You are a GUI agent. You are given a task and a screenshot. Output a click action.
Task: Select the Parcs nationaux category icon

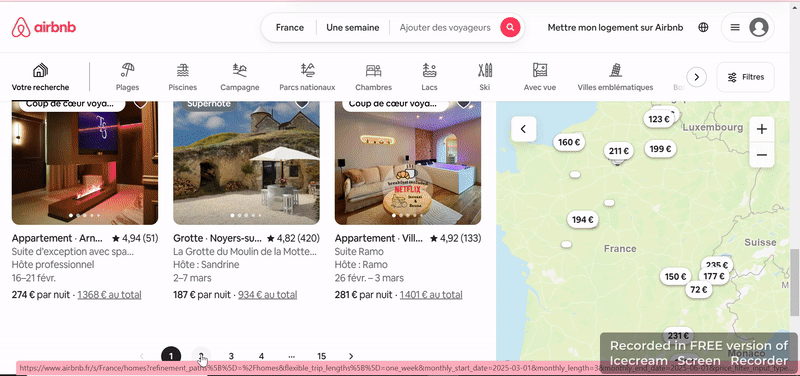[307, 77]
